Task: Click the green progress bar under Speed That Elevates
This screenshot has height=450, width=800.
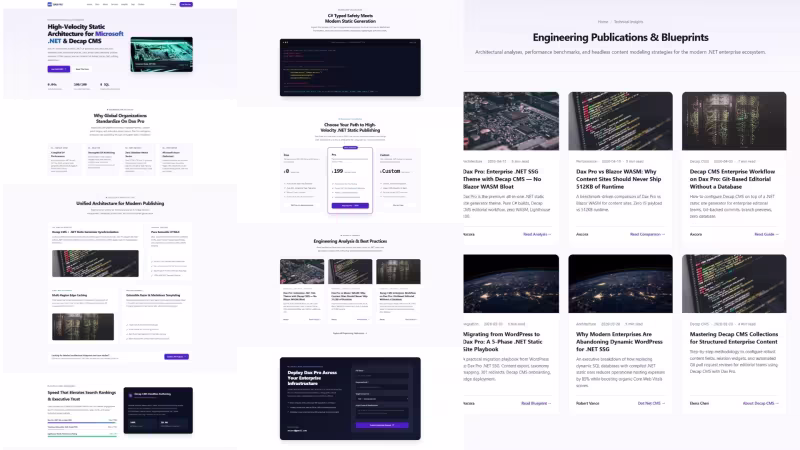Action: click(x=82, y=436)
